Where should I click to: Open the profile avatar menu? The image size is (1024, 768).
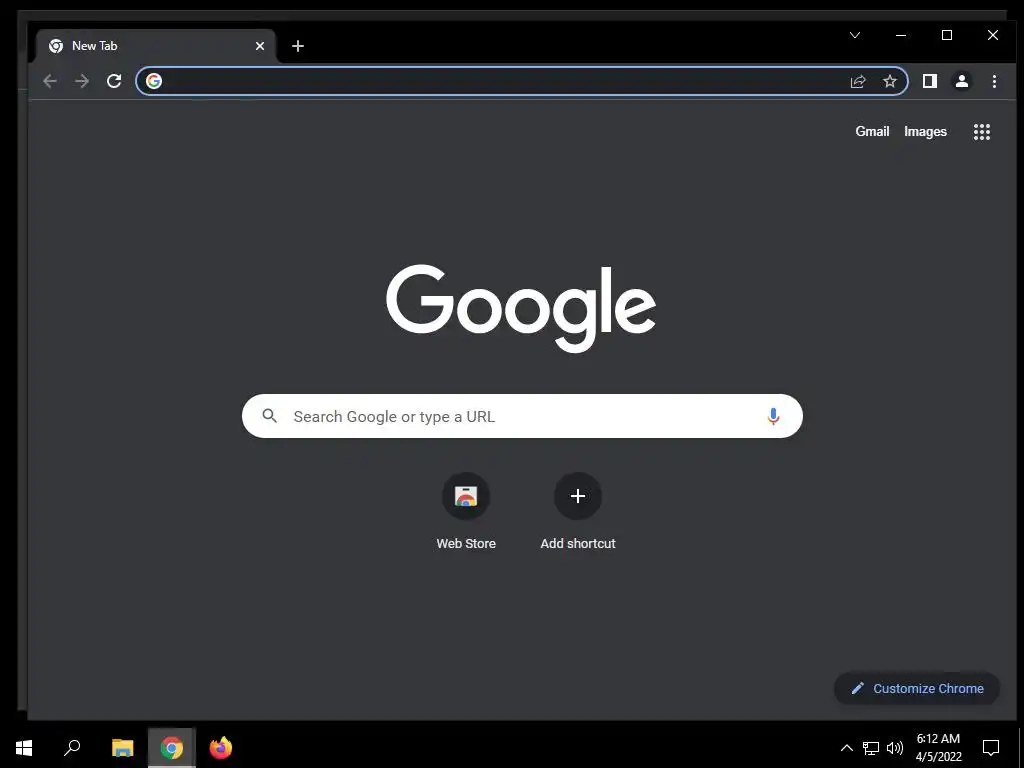pyautogui.click(x=961, y=81)
